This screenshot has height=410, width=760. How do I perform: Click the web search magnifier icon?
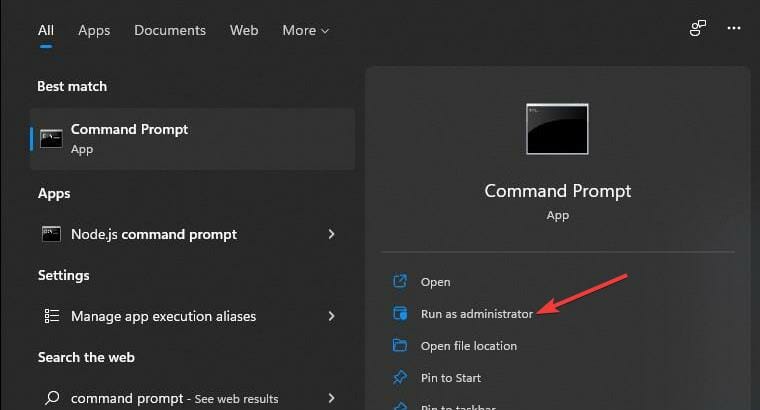click(51, 397)
